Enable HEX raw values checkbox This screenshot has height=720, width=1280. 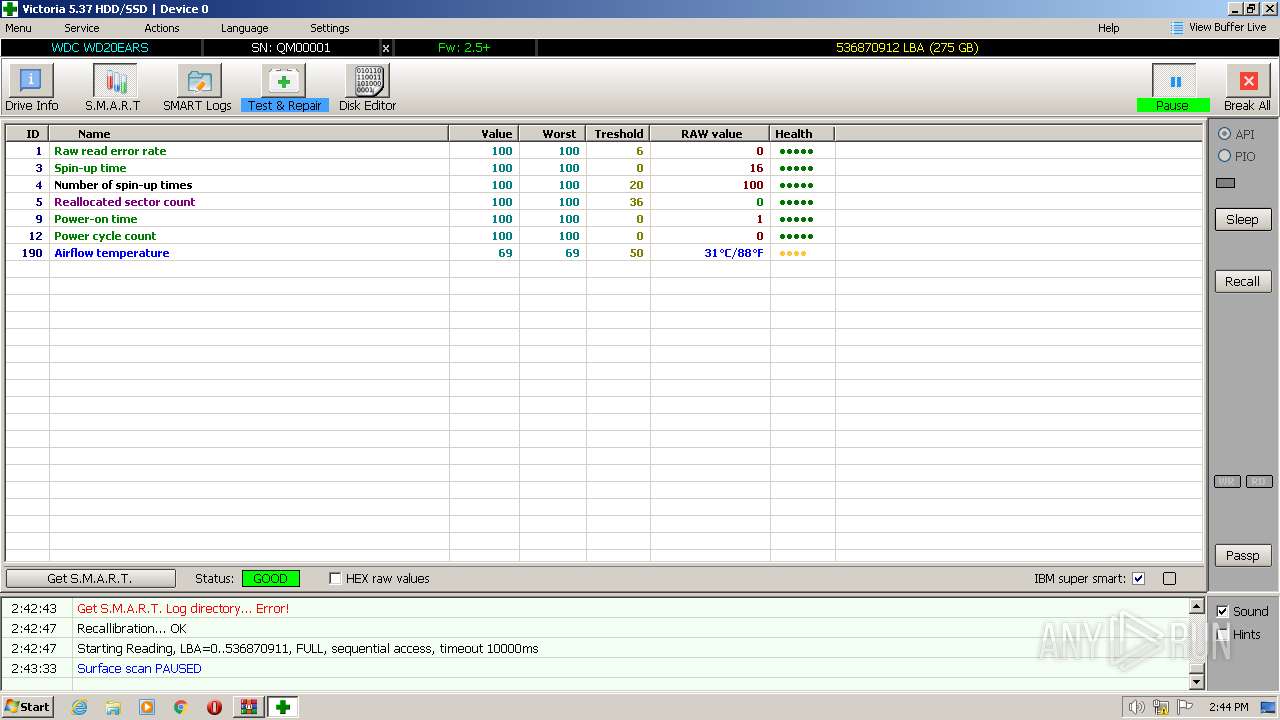(x=335, y=578)
